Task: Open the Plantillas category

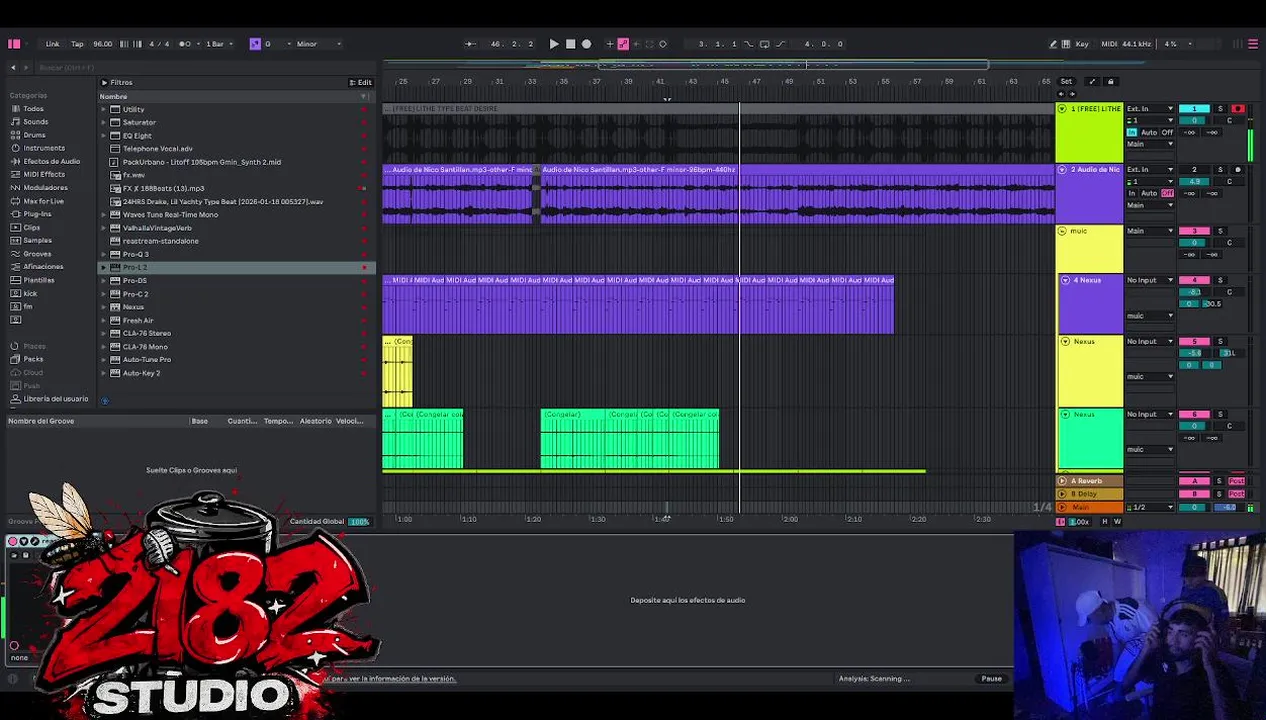Action: point(39,280)
